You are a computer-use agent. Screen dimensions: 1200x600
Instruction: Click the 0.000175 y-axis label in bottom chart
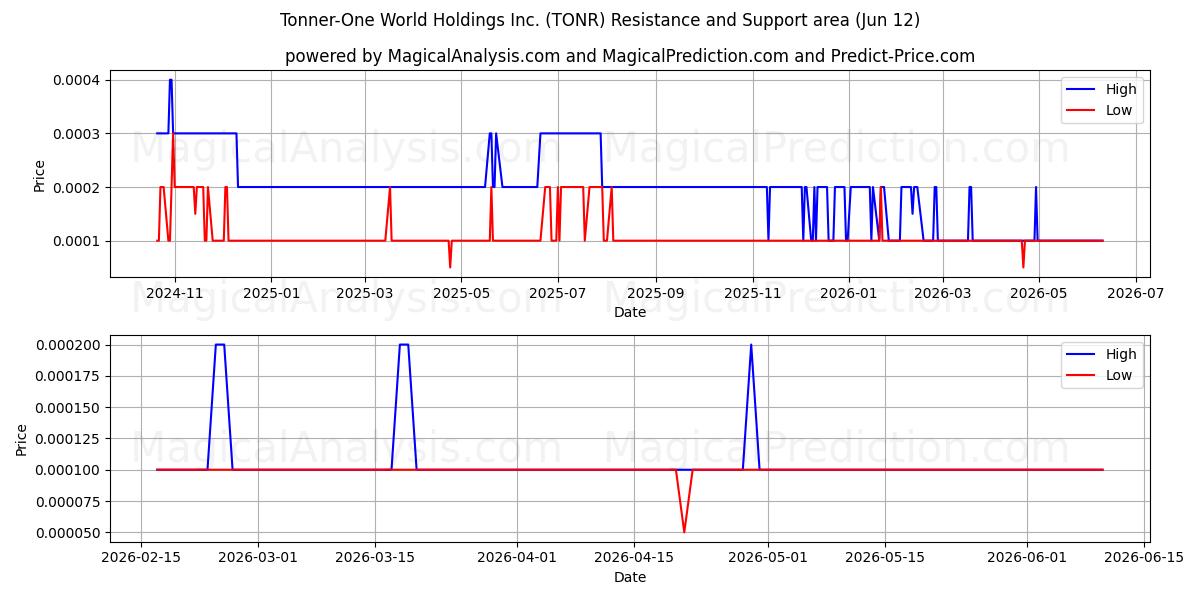click(x=66, y=376)
